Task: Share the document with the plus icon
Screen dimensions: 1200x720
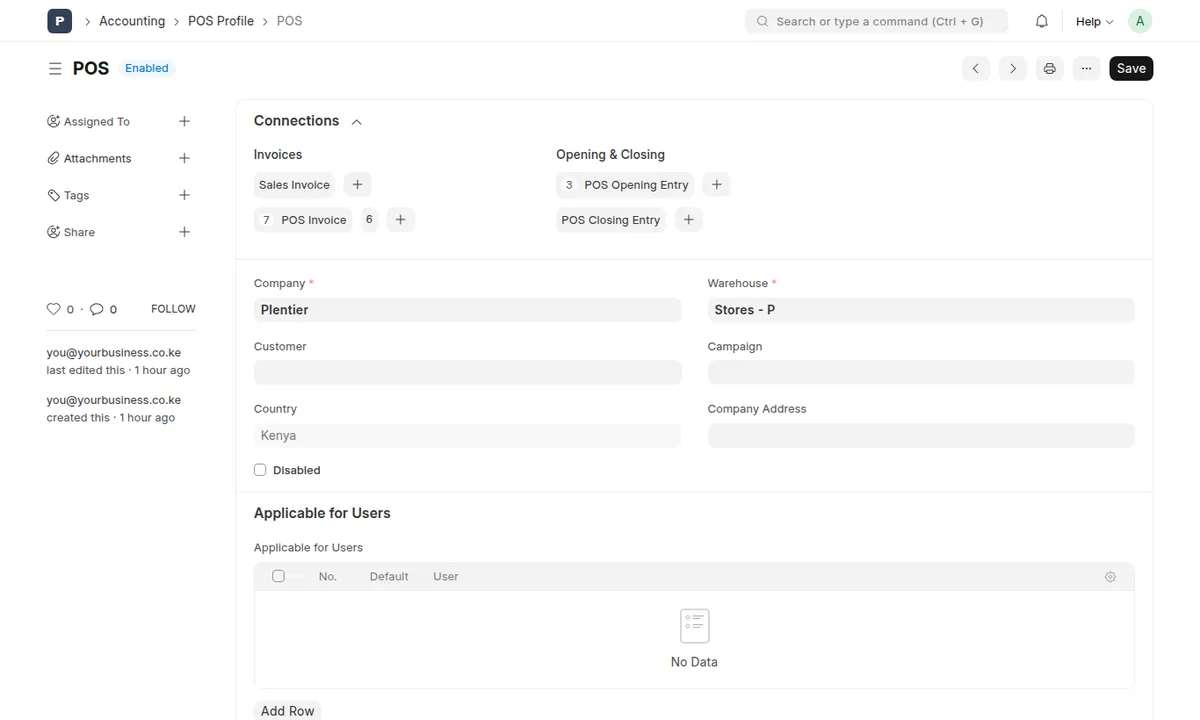Action: click(x=184, y=232)
